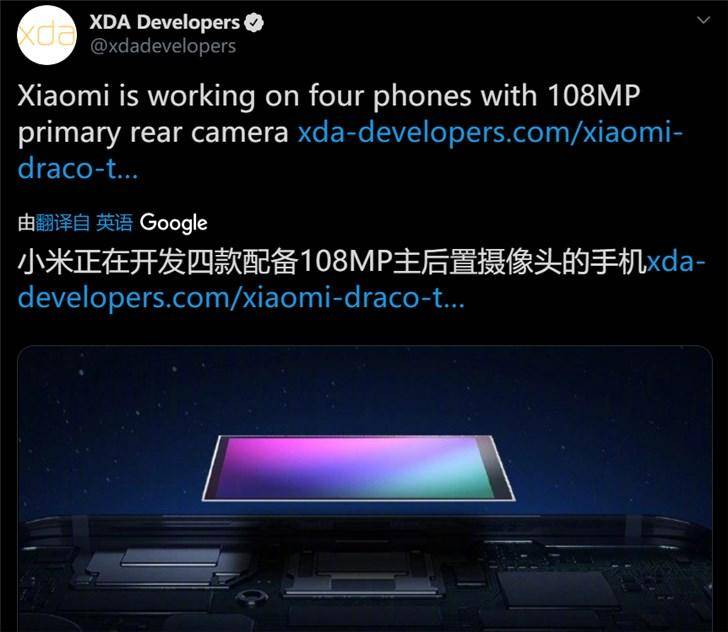This screenshot has height=632, width=728.
Task: Click the phone circuit board in the image
Action: (365, 573)
